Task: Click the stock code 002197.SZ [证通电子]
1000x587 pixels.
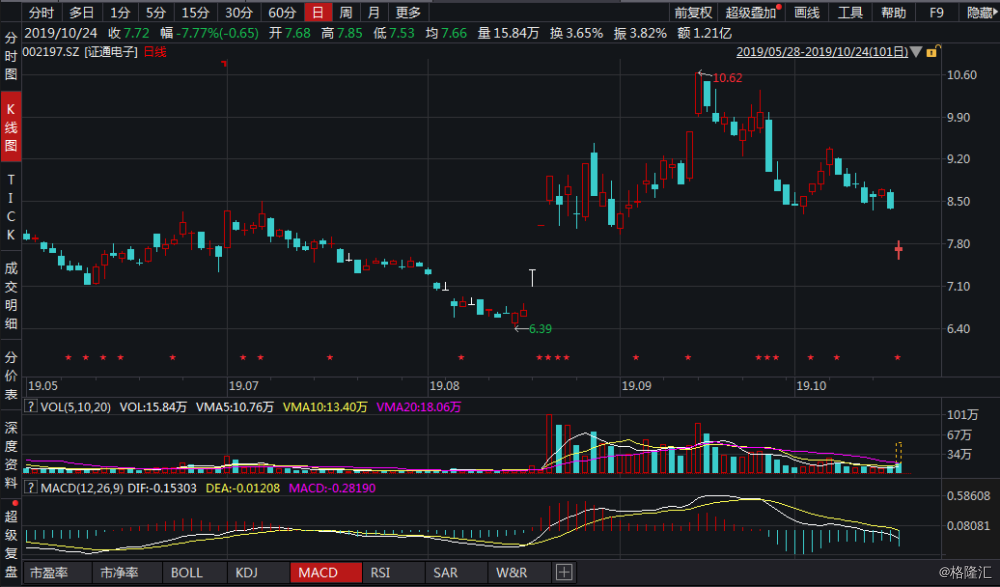Action: click(80, 52)
